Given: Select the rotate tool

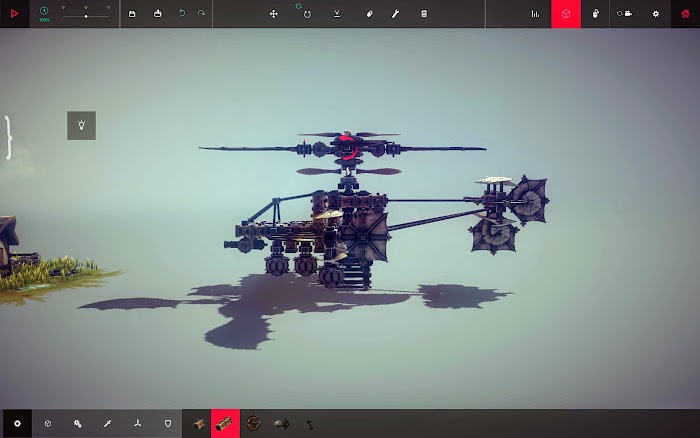Looking at the screenshot, I should pos(307,14).
